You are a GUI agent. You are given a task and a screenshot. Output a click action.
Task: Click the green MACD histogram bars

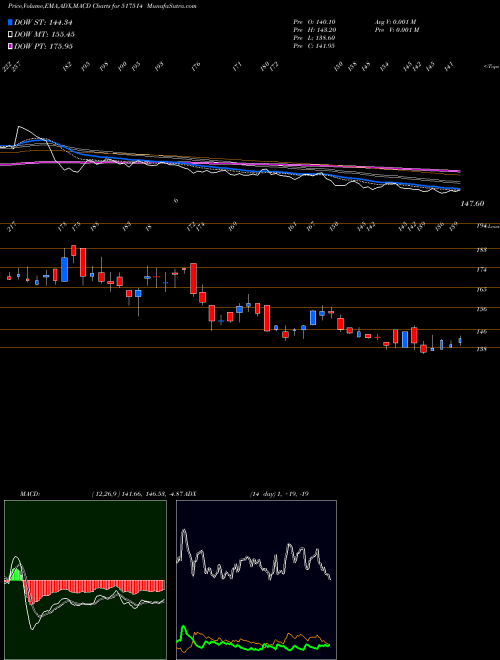(16, 574)
